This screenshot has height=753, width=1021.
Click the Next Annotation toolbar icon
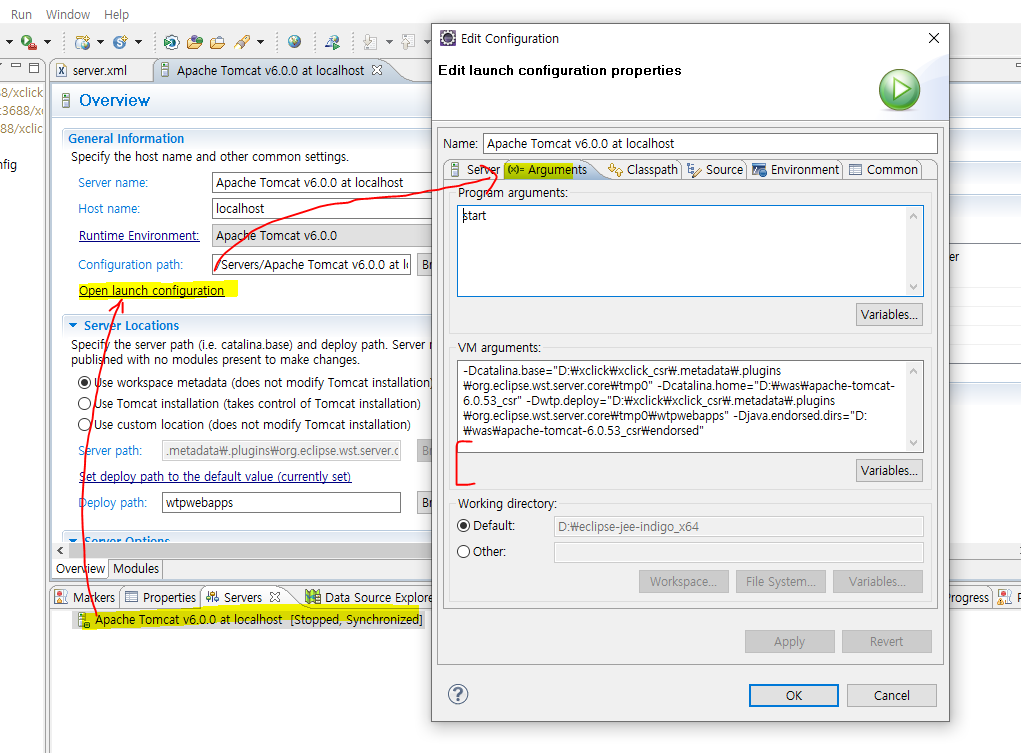(370, 42)
